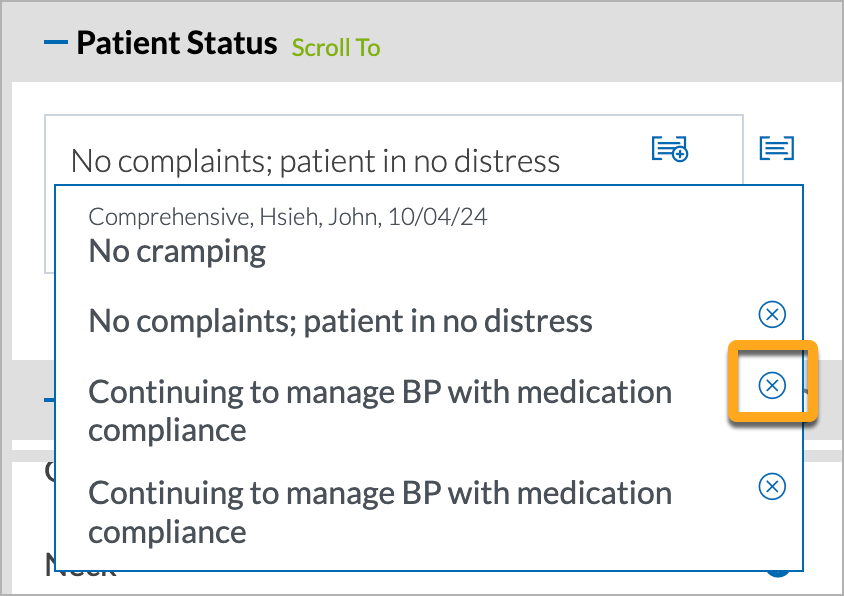
Task: Select the 'No cramping' suggestion
Action: [177, 251]
